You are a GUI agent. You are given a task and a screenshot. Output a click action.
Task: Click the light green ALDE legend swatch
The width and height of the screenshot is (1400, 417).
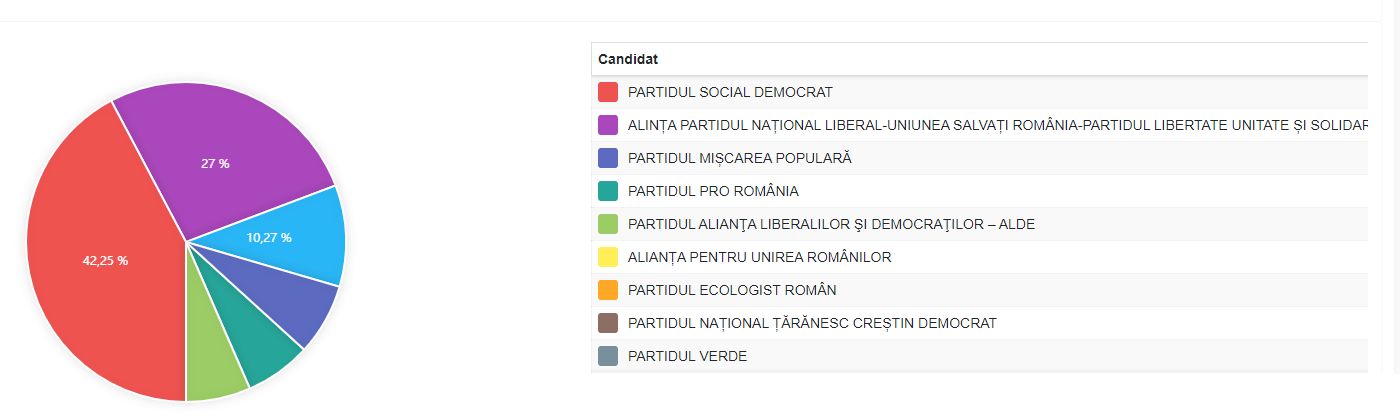pyautogui.click(x=608, y=224)
